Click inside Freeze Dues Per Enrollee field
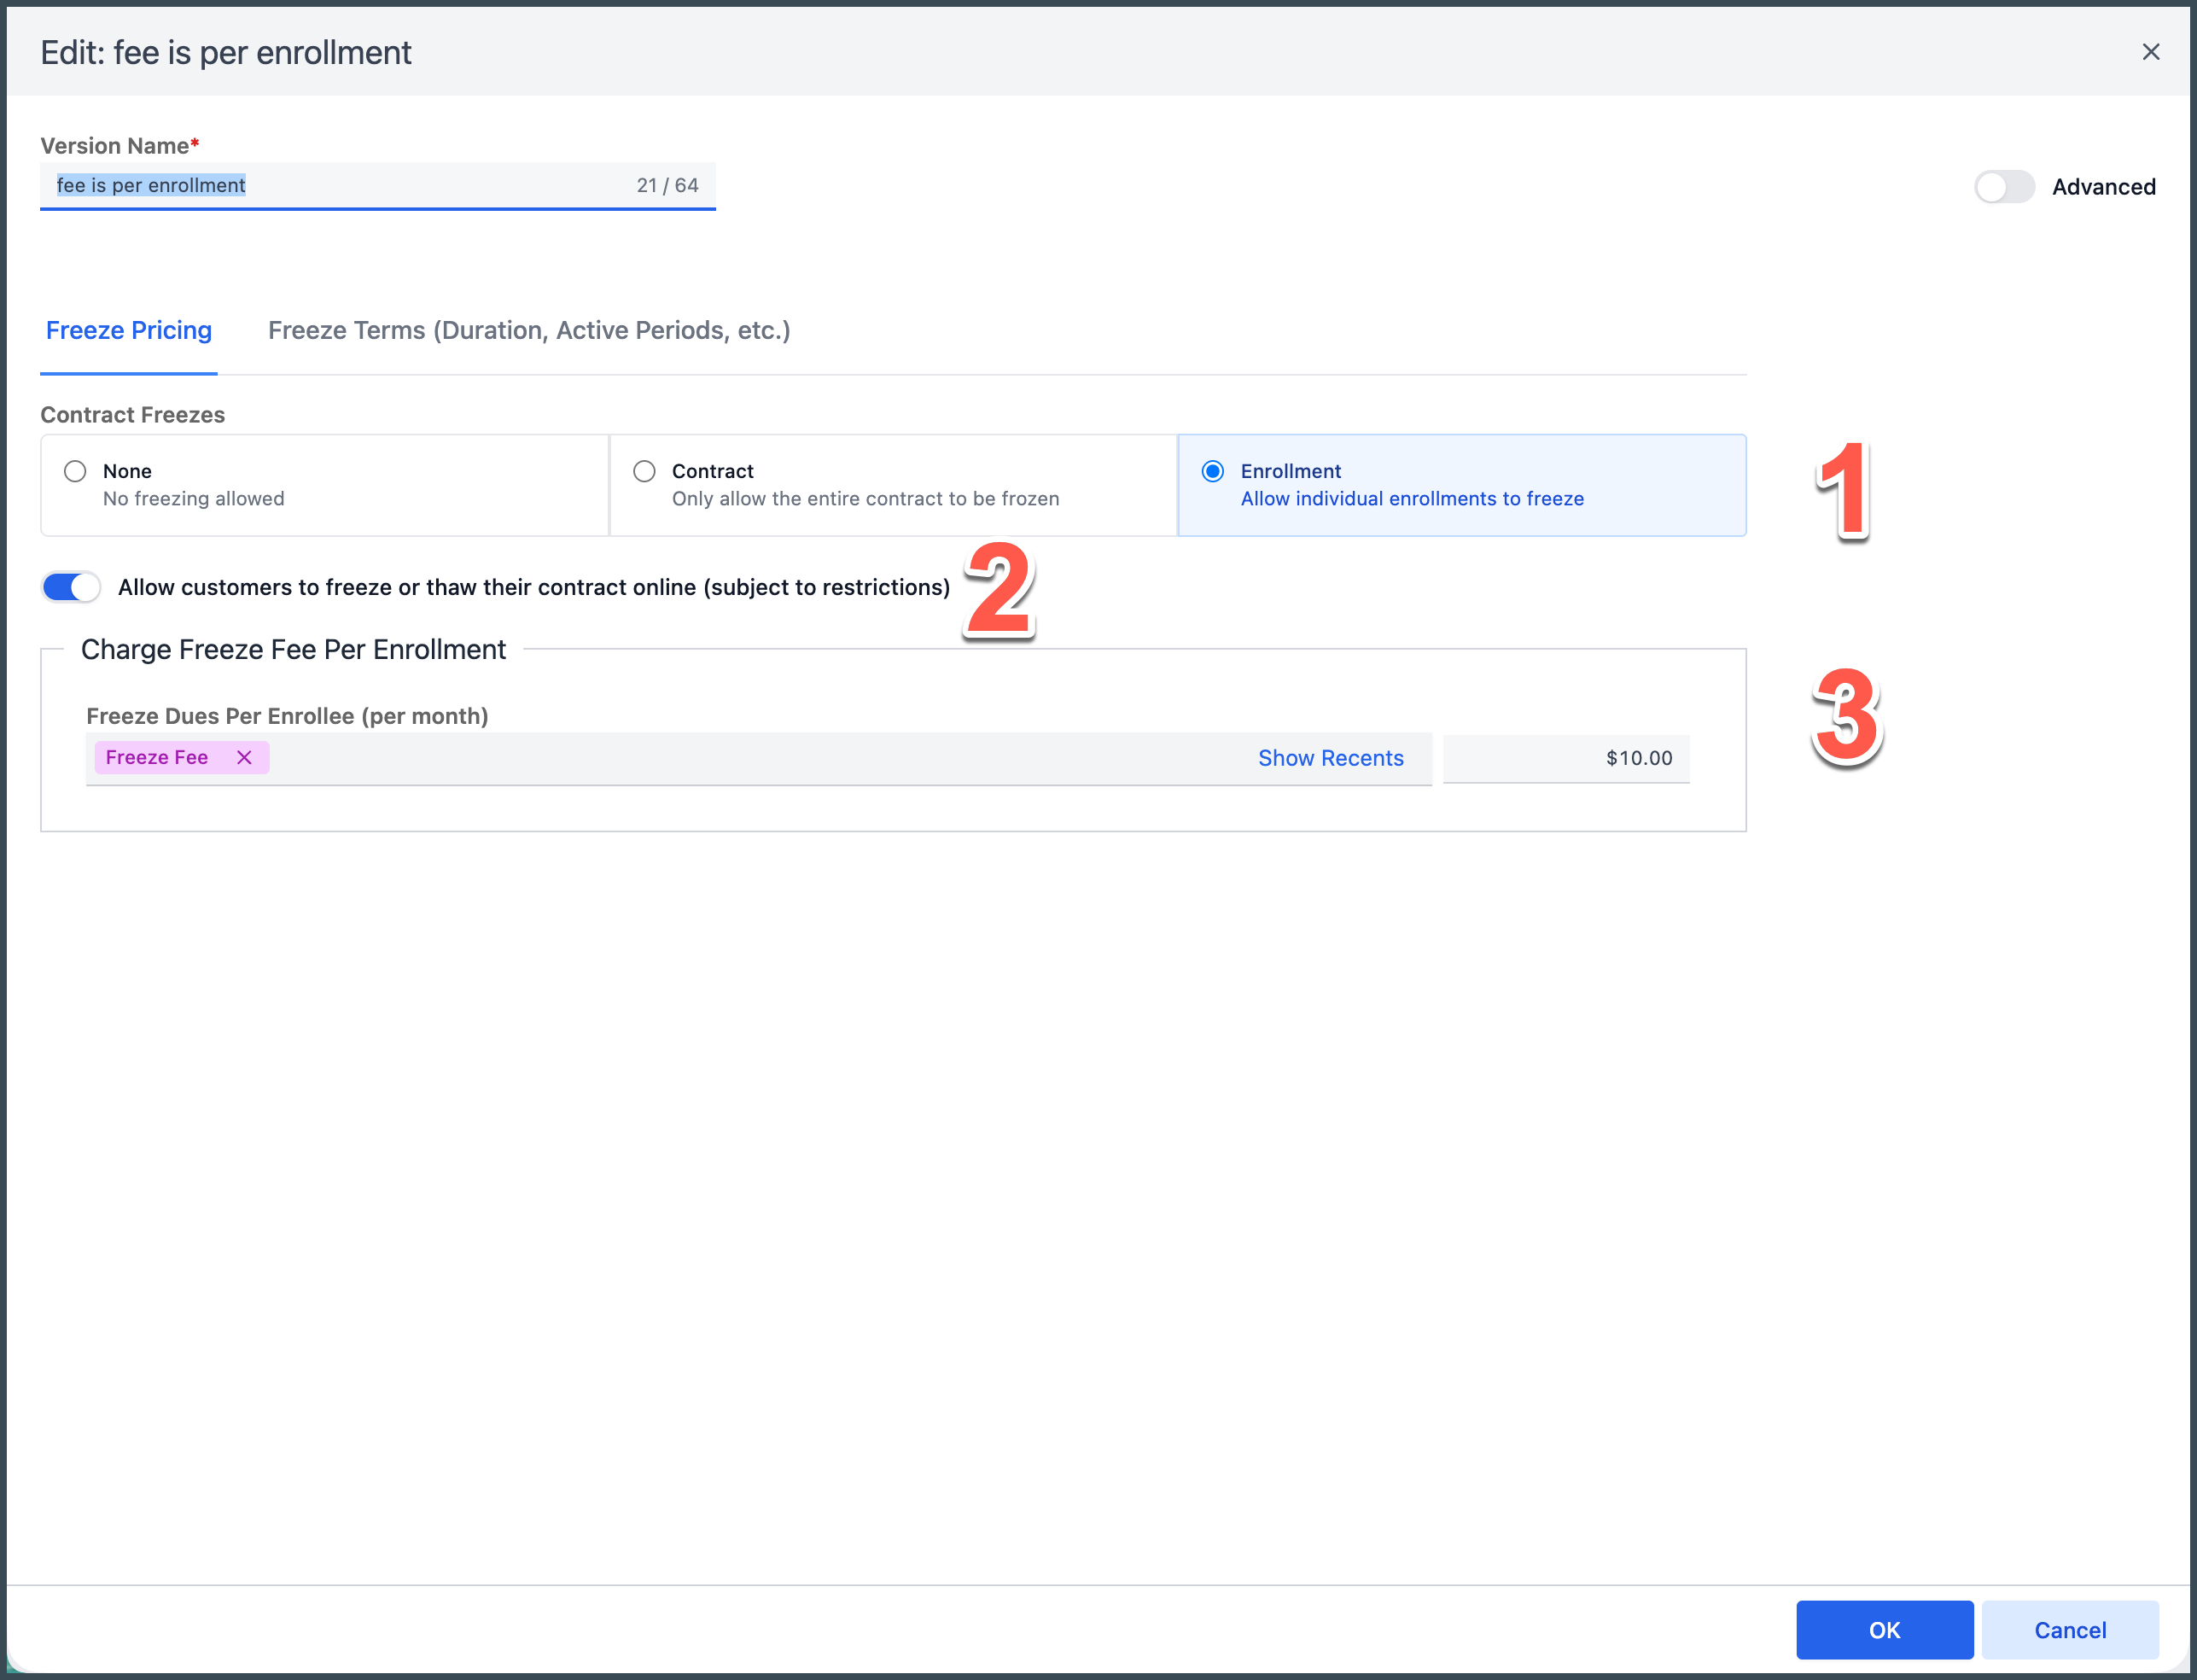The height and width of the screenshot is (1680, 2197). 750,758
